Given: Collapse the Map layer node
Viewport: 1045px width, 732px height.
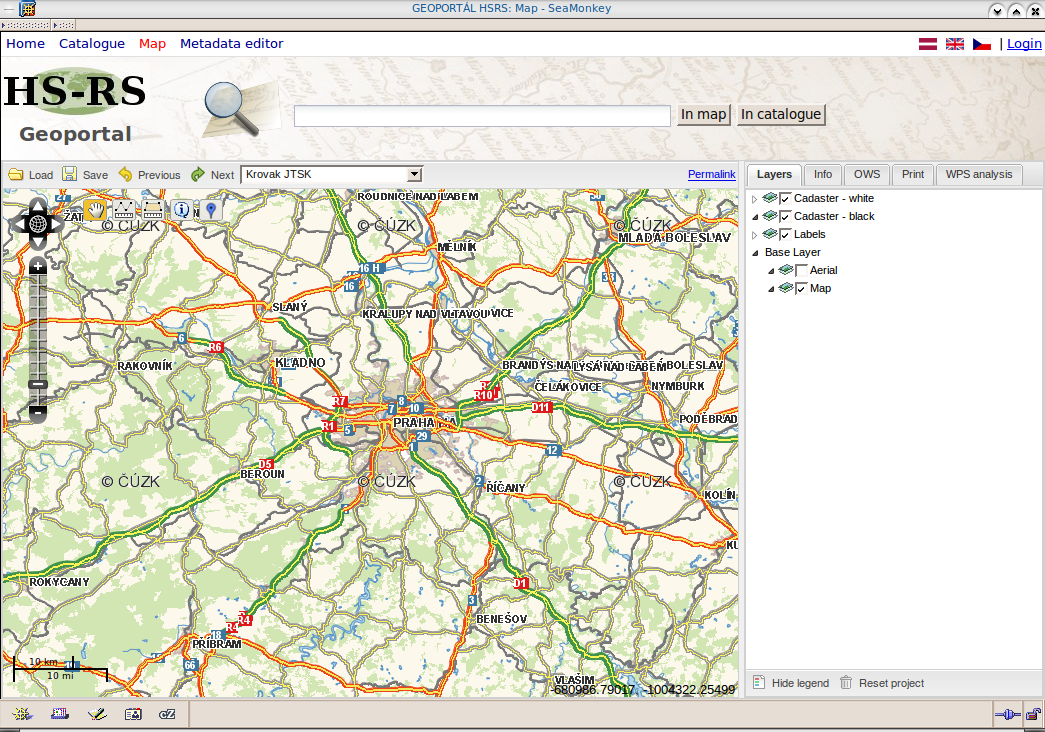Looking at the screenshot, I should (x=771, y=289).
